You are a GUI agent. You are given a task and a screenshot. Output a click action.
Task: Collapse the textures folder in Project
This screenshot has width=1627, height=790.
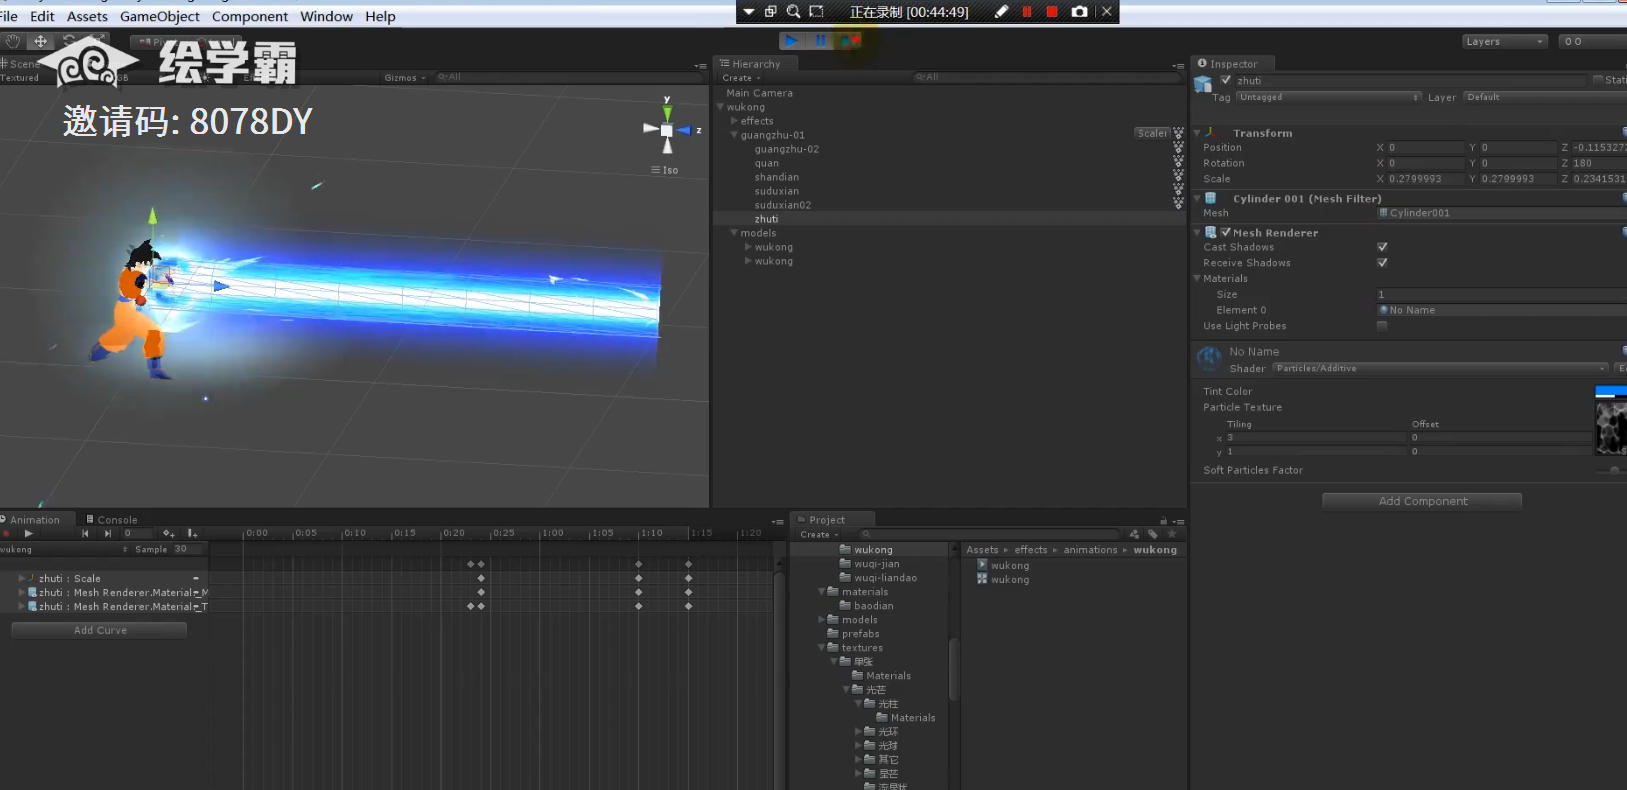821,648
